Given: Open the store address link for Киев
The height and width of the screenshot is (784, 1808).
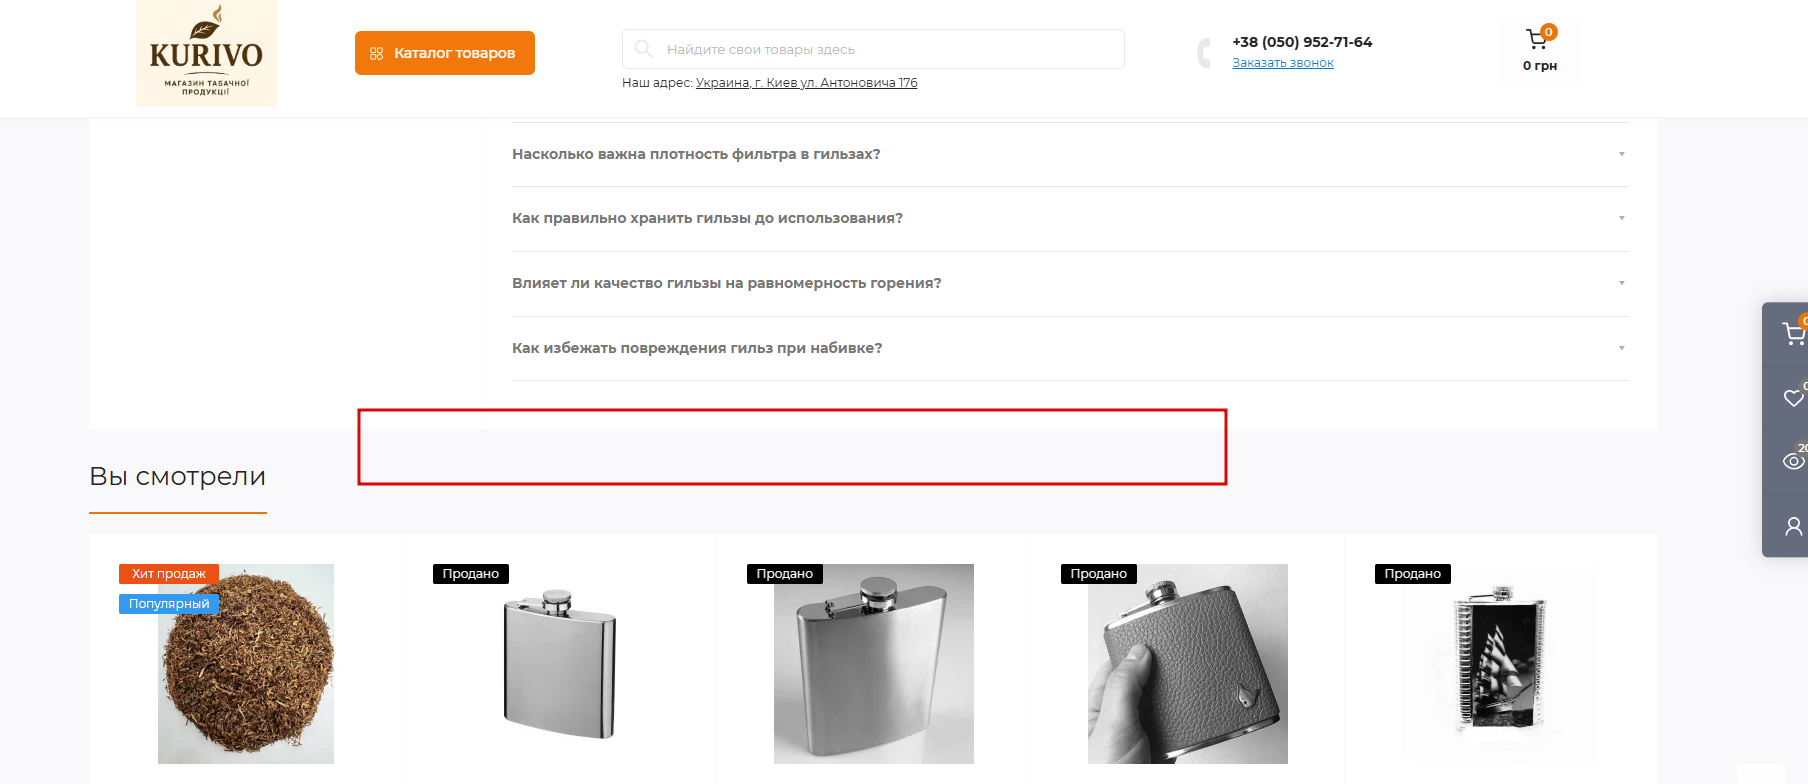Looking at the screenshot, I should click(x=806, y=83).
